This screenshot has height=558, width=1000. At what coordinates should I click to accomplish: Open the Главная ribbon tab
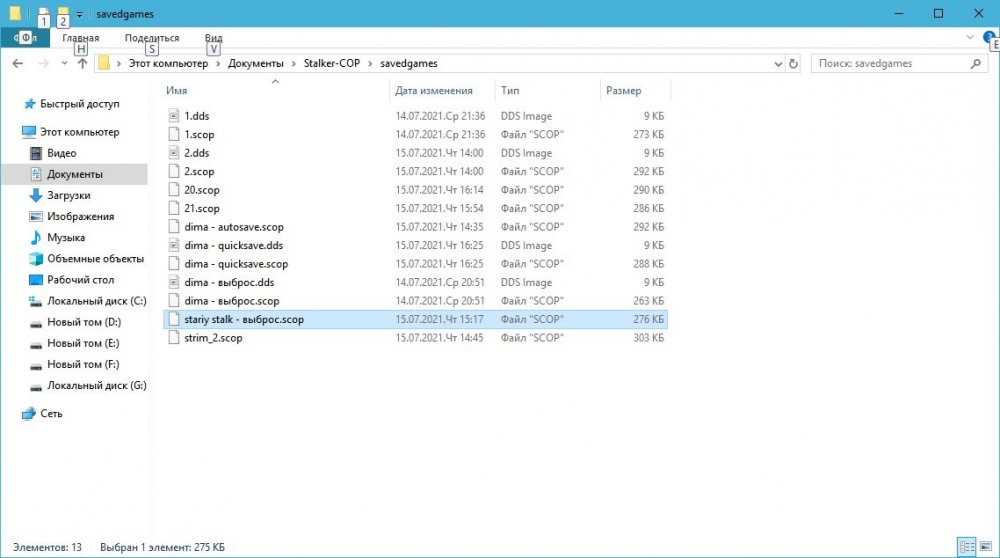coord(81,38)
